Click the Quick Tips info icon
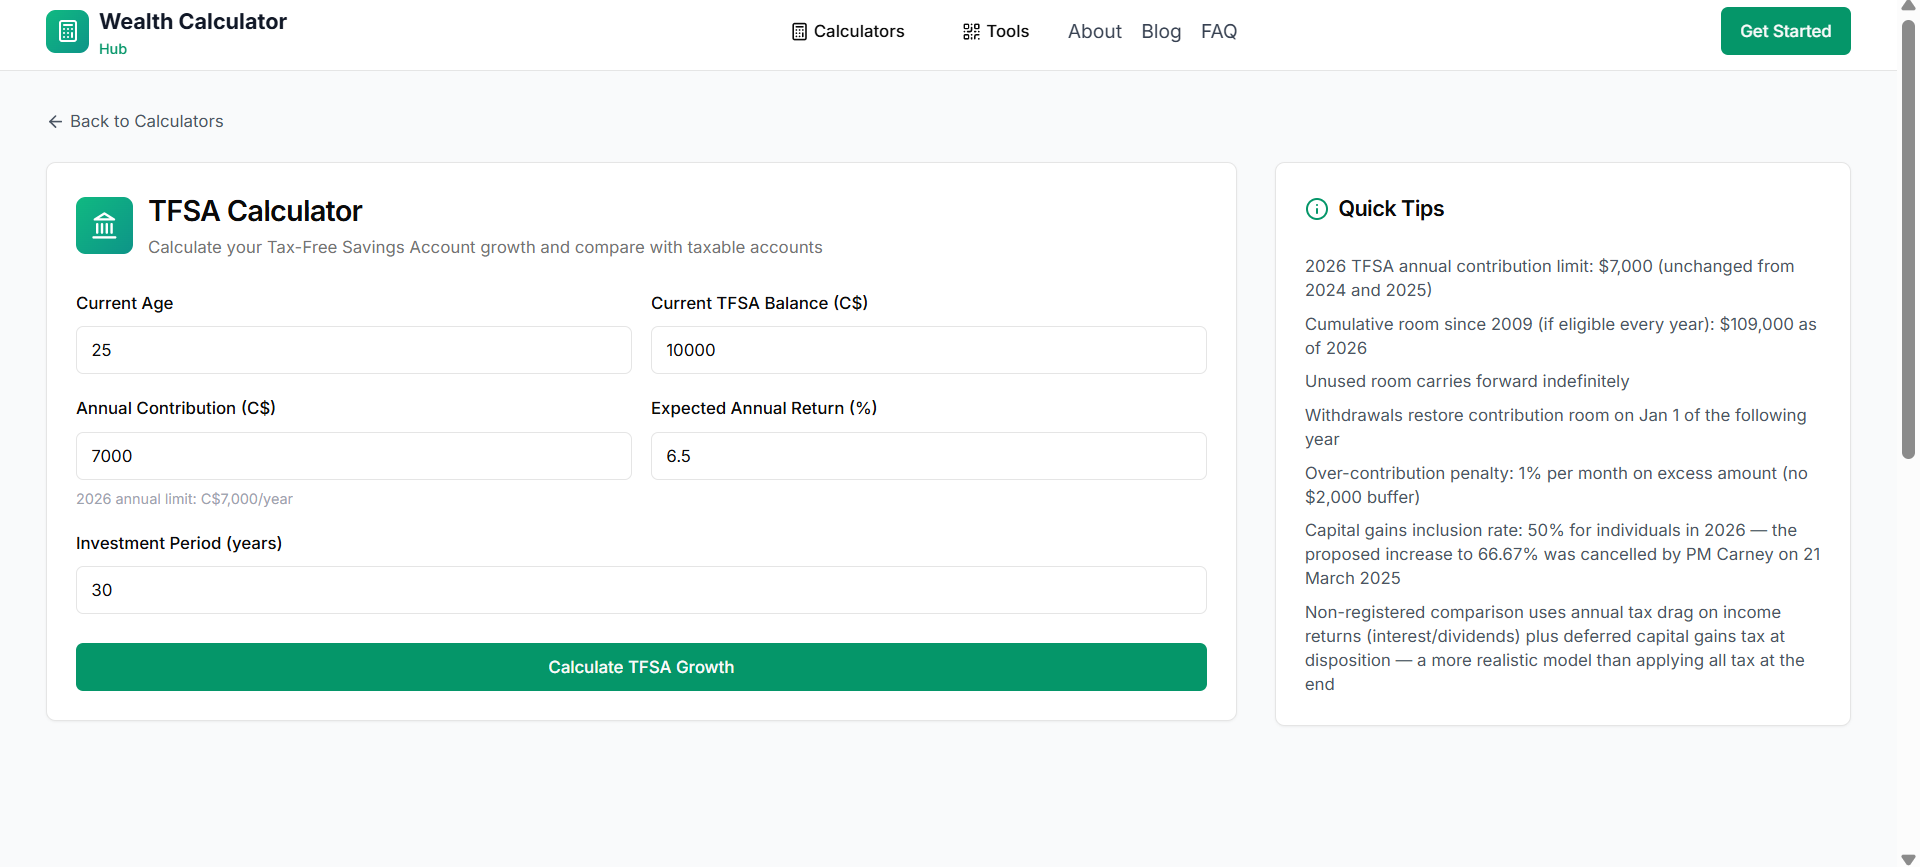Screen dimensions: 1920x867 coord(1317,209)
